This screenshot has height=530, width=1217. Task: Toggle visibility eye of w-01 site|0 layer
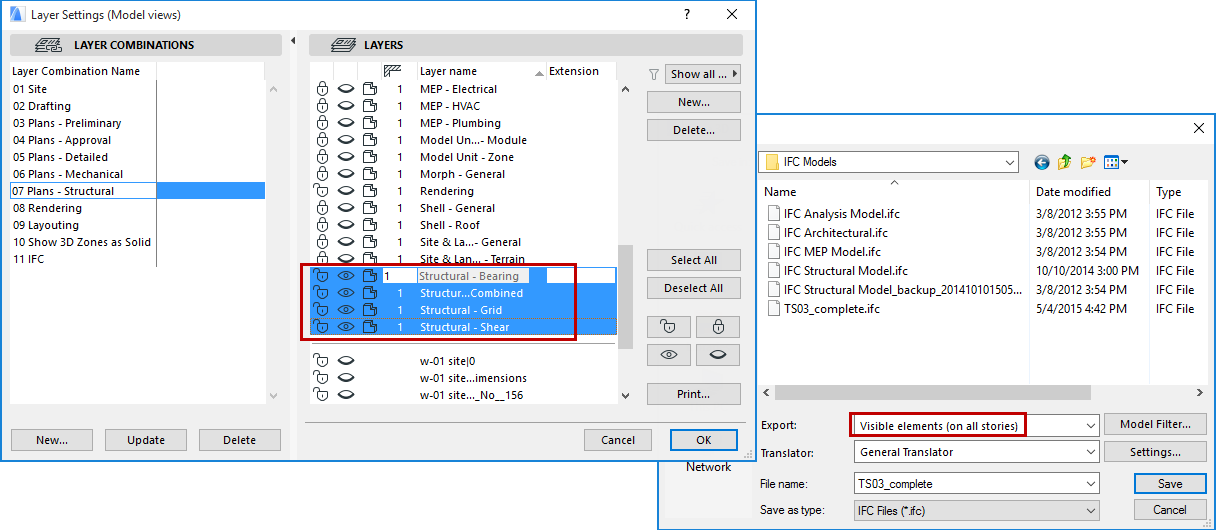[346, 361]
